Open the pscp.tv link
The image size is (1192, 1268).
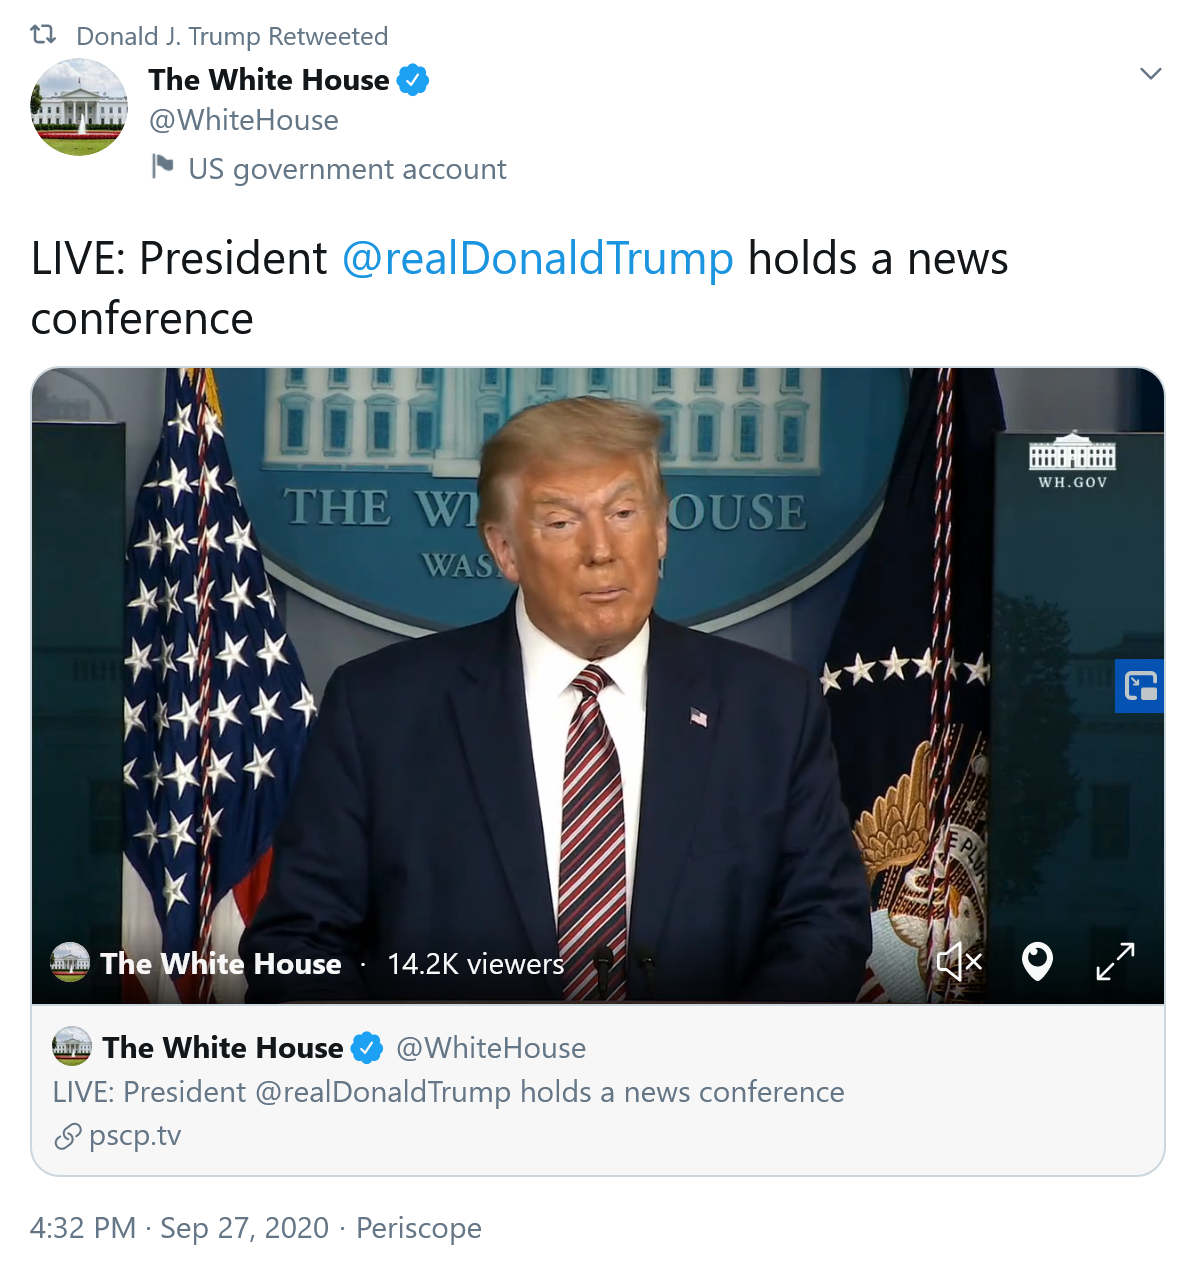point(135,1136)
